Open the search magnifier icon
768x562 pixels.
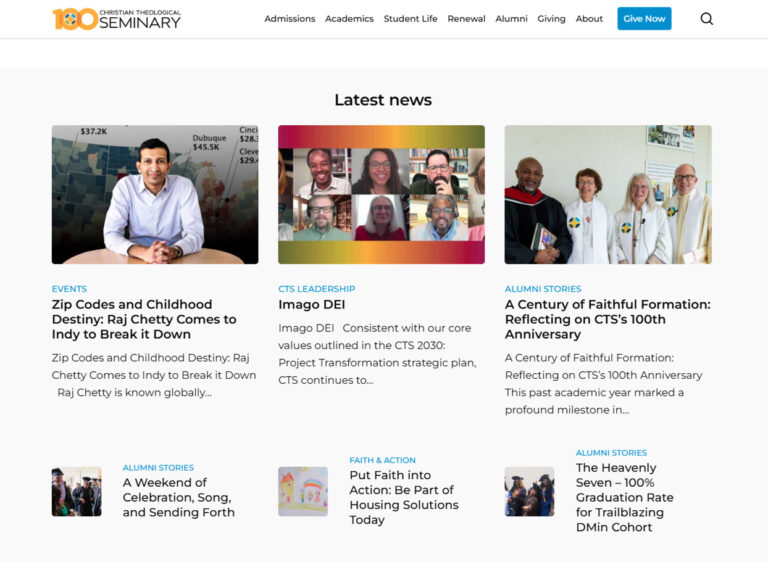(706, 19)
